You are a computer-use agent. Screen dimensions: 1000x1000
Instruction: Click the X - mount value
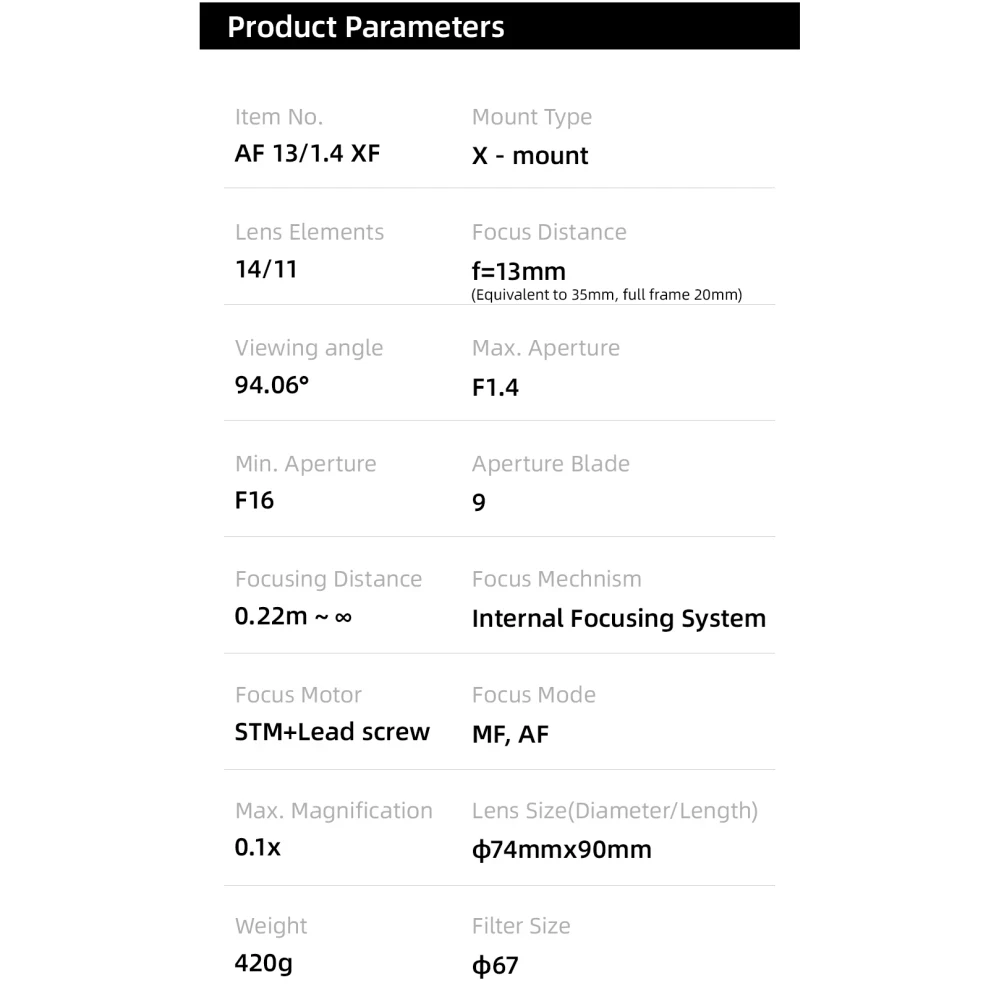[x=530, y=156]
